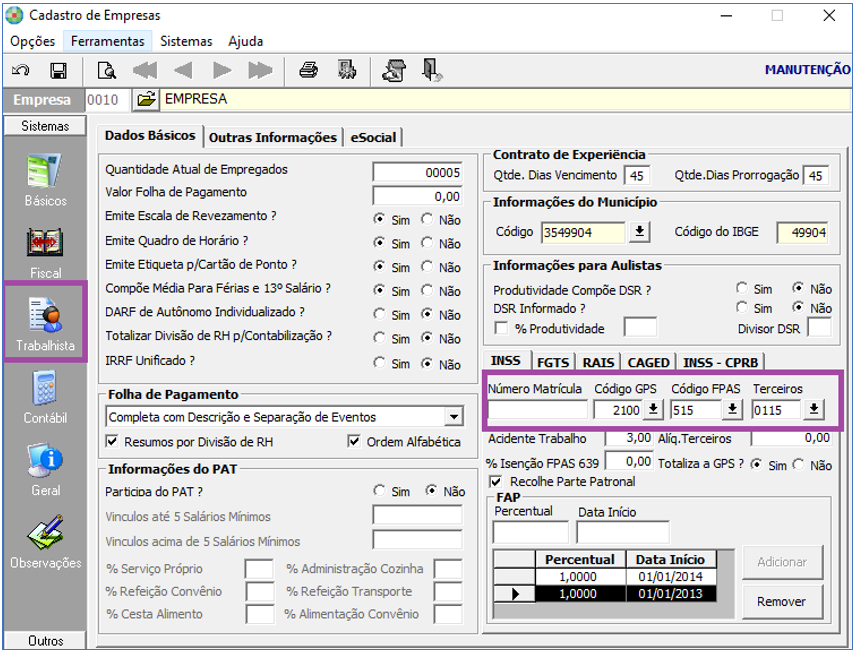The height and width of the screenshot is (651, 853).
Task: Exit using the door icon
Action: pyautogui.click(x=432, y=71)
